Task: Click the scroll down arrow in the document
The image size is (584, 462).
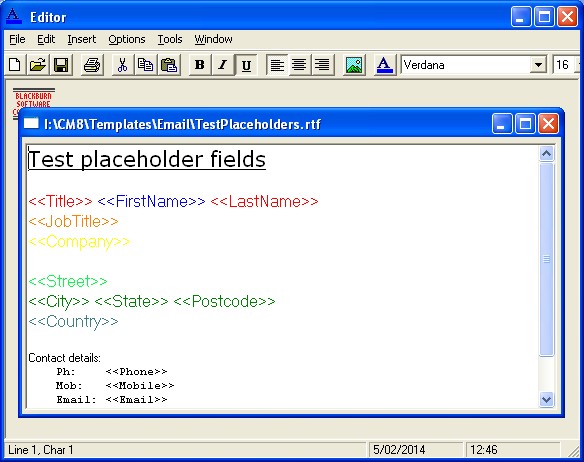Action: coord(546,400)
